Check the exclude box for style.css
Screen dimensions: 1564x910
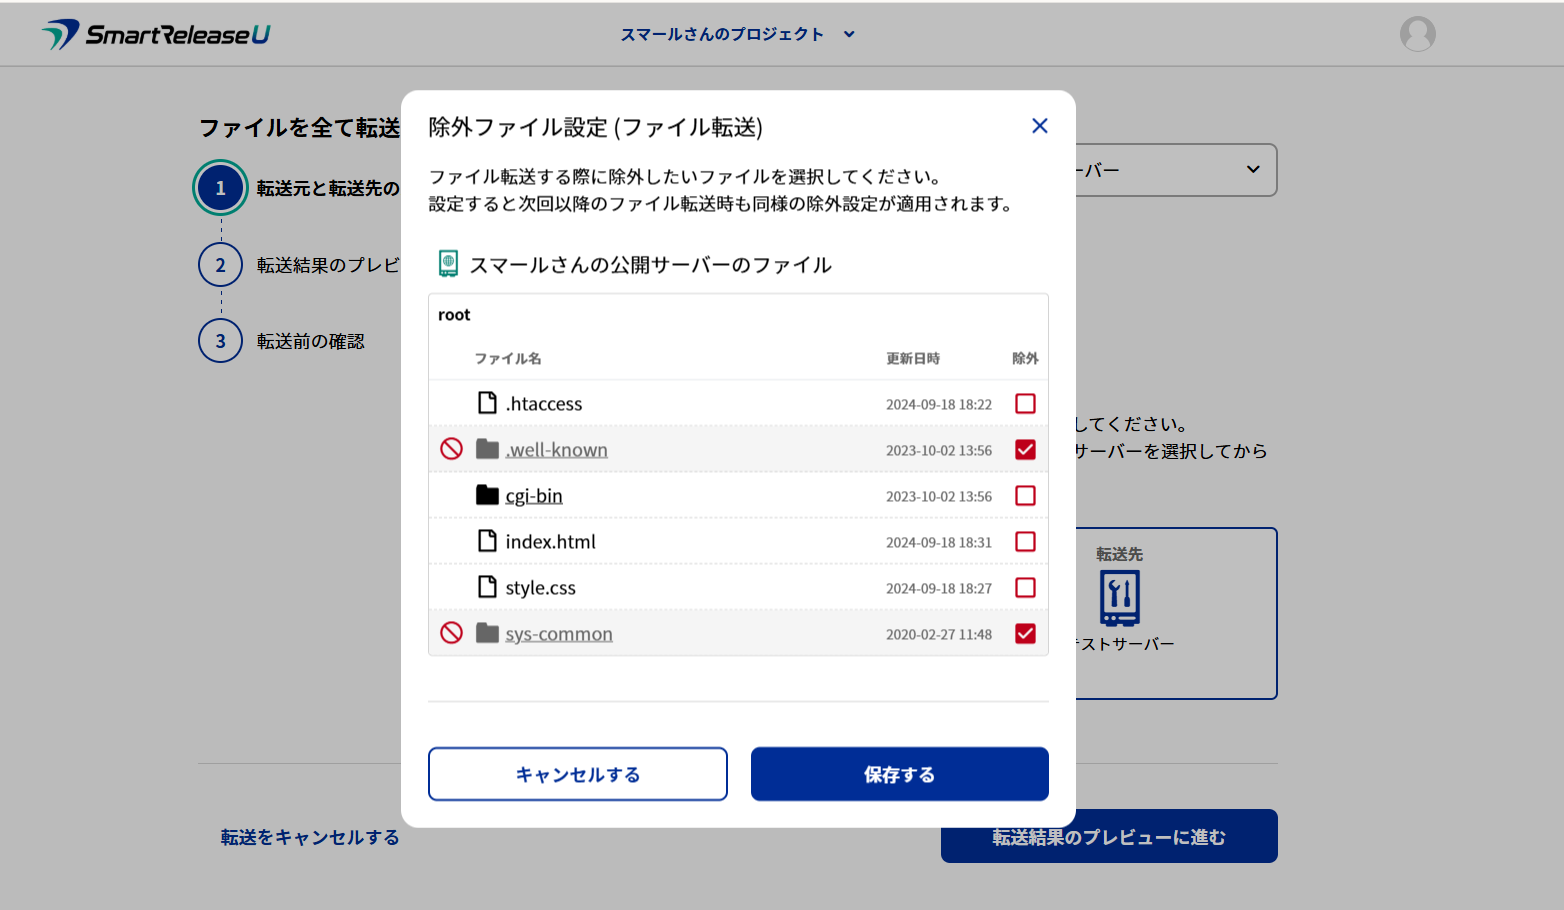tap(1025, 588)
